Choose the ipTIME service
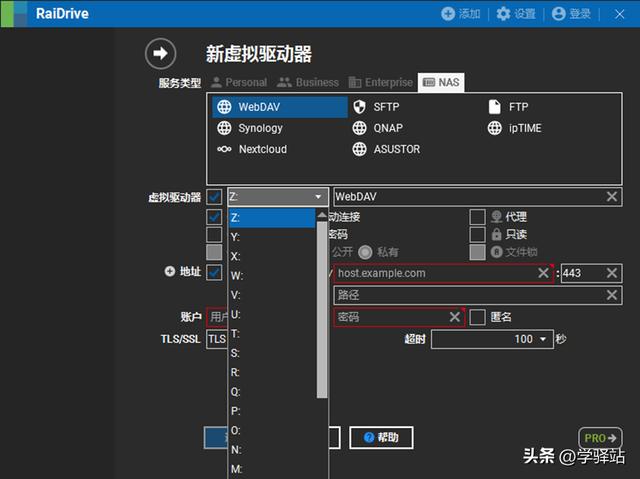The width and height of the screenshot is (640, 479). click(x=515, y=128)
